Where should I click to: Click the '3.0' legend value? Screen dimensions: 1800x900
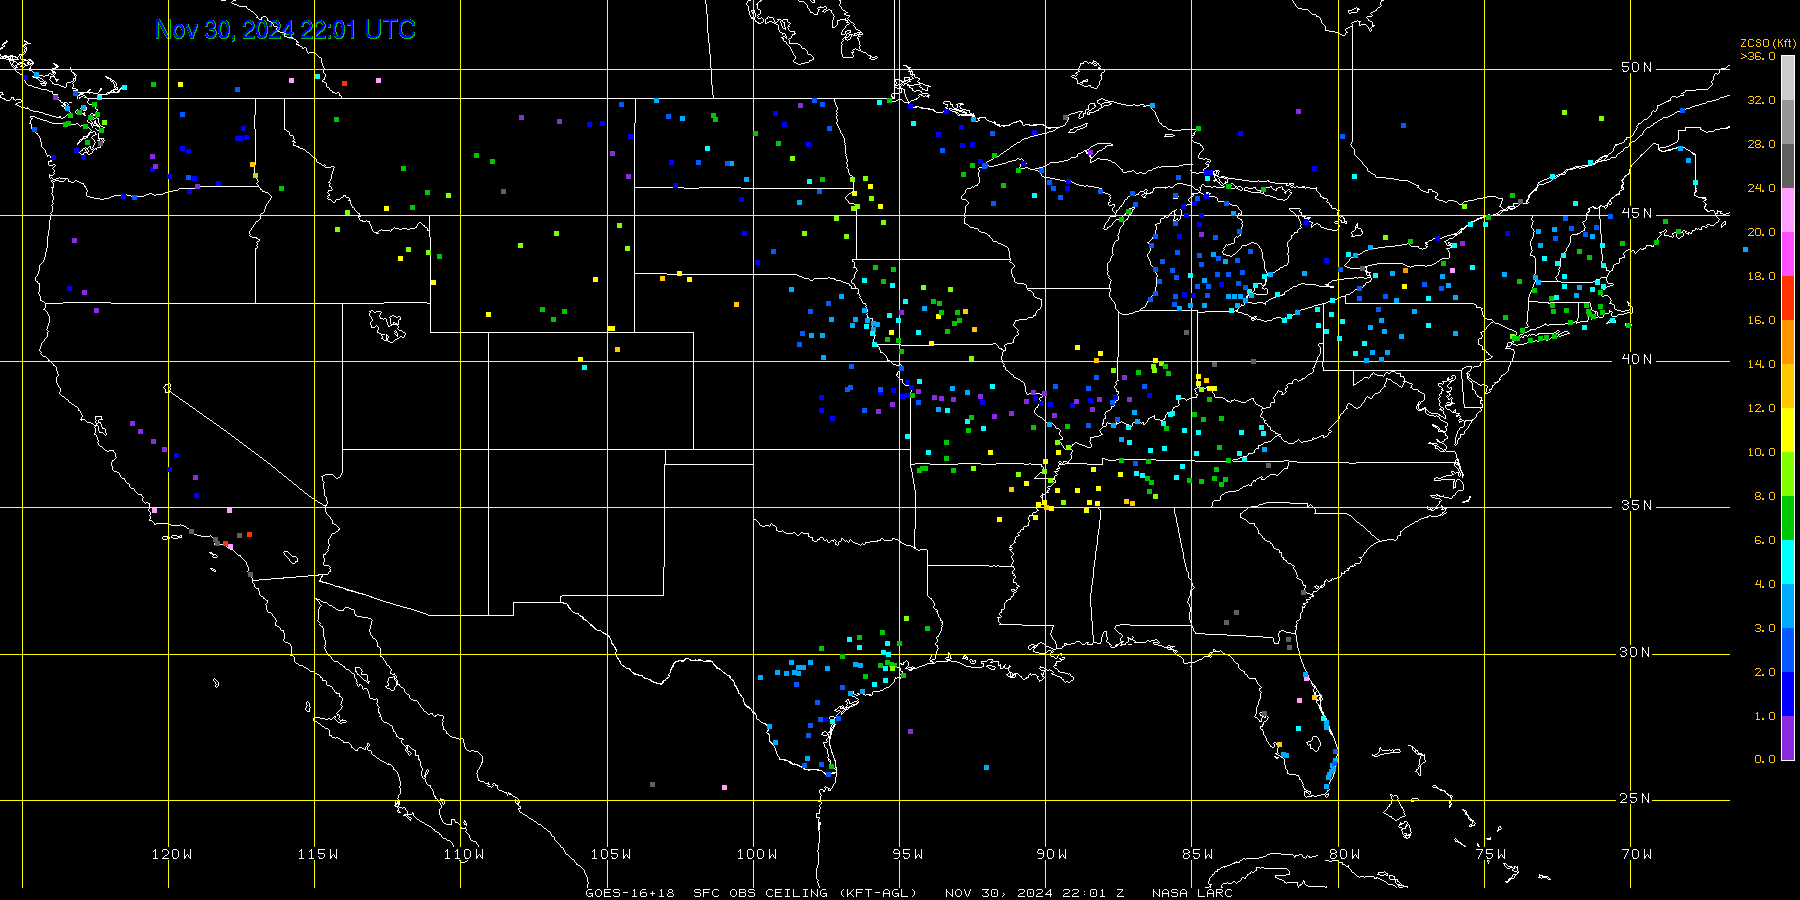coord(1765,628)
